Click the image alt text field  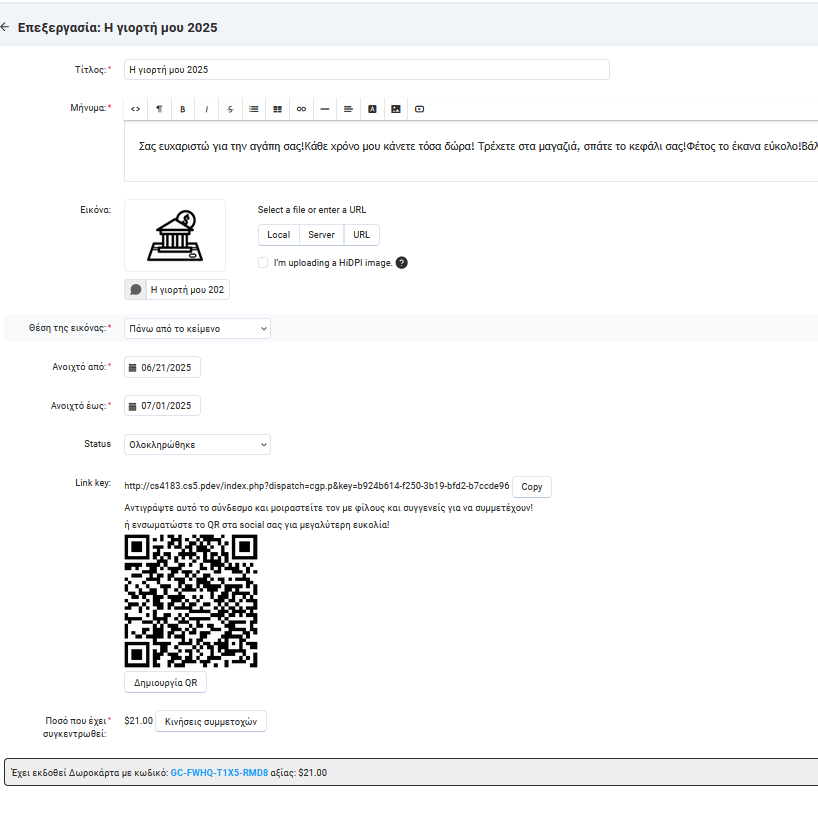(187, 290)
